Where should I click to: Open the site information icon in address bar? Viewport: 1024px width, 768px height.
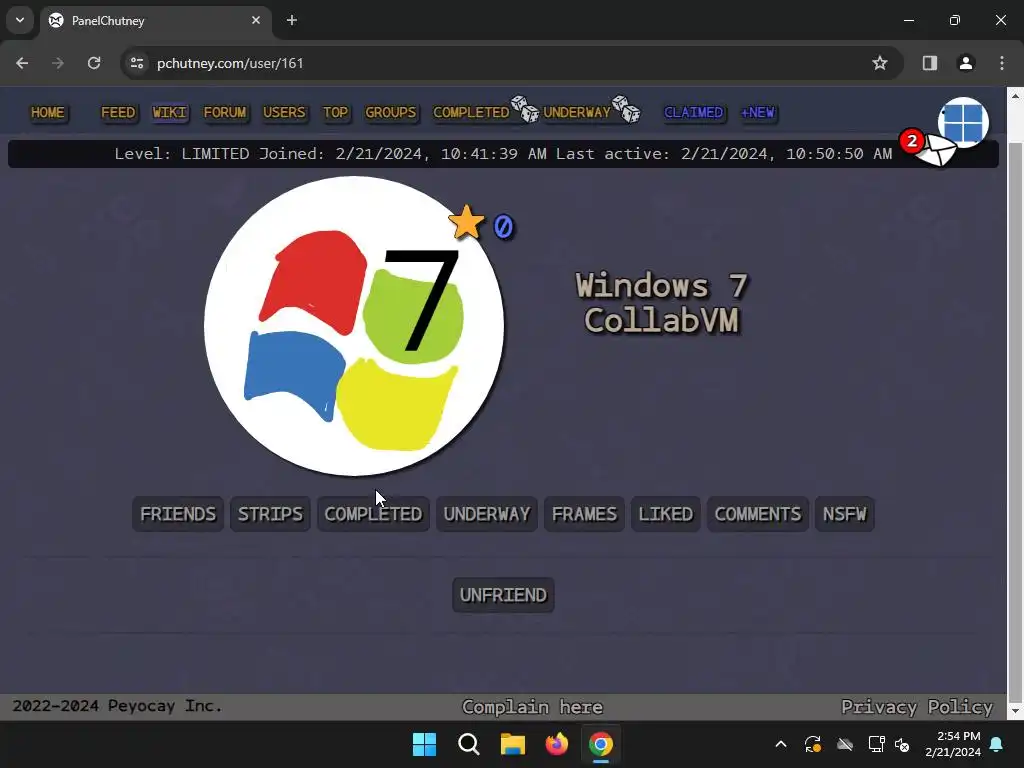pyautogui.click(x=137, y=63)
